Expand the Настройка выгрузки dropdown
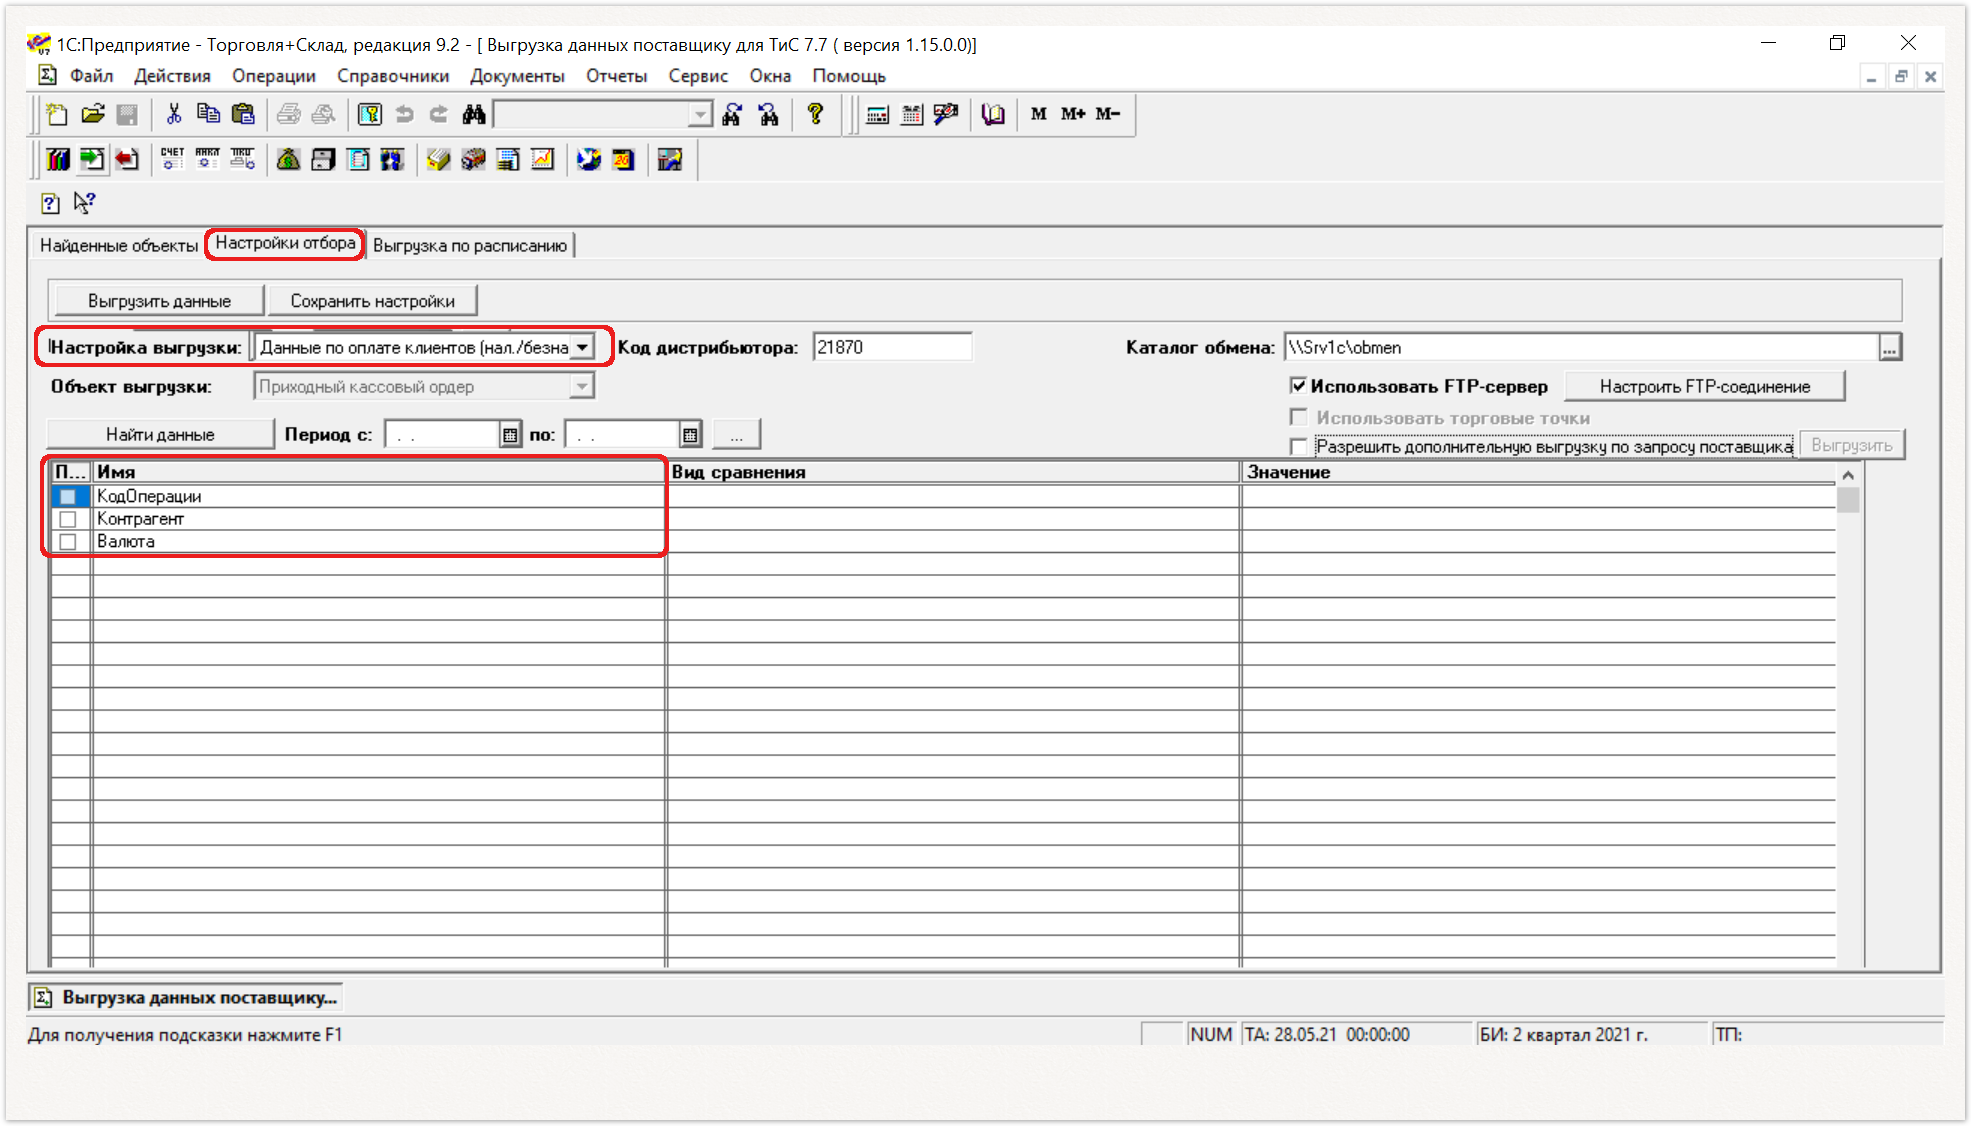Viewport: 1971px width, 1126px height. 582,347
